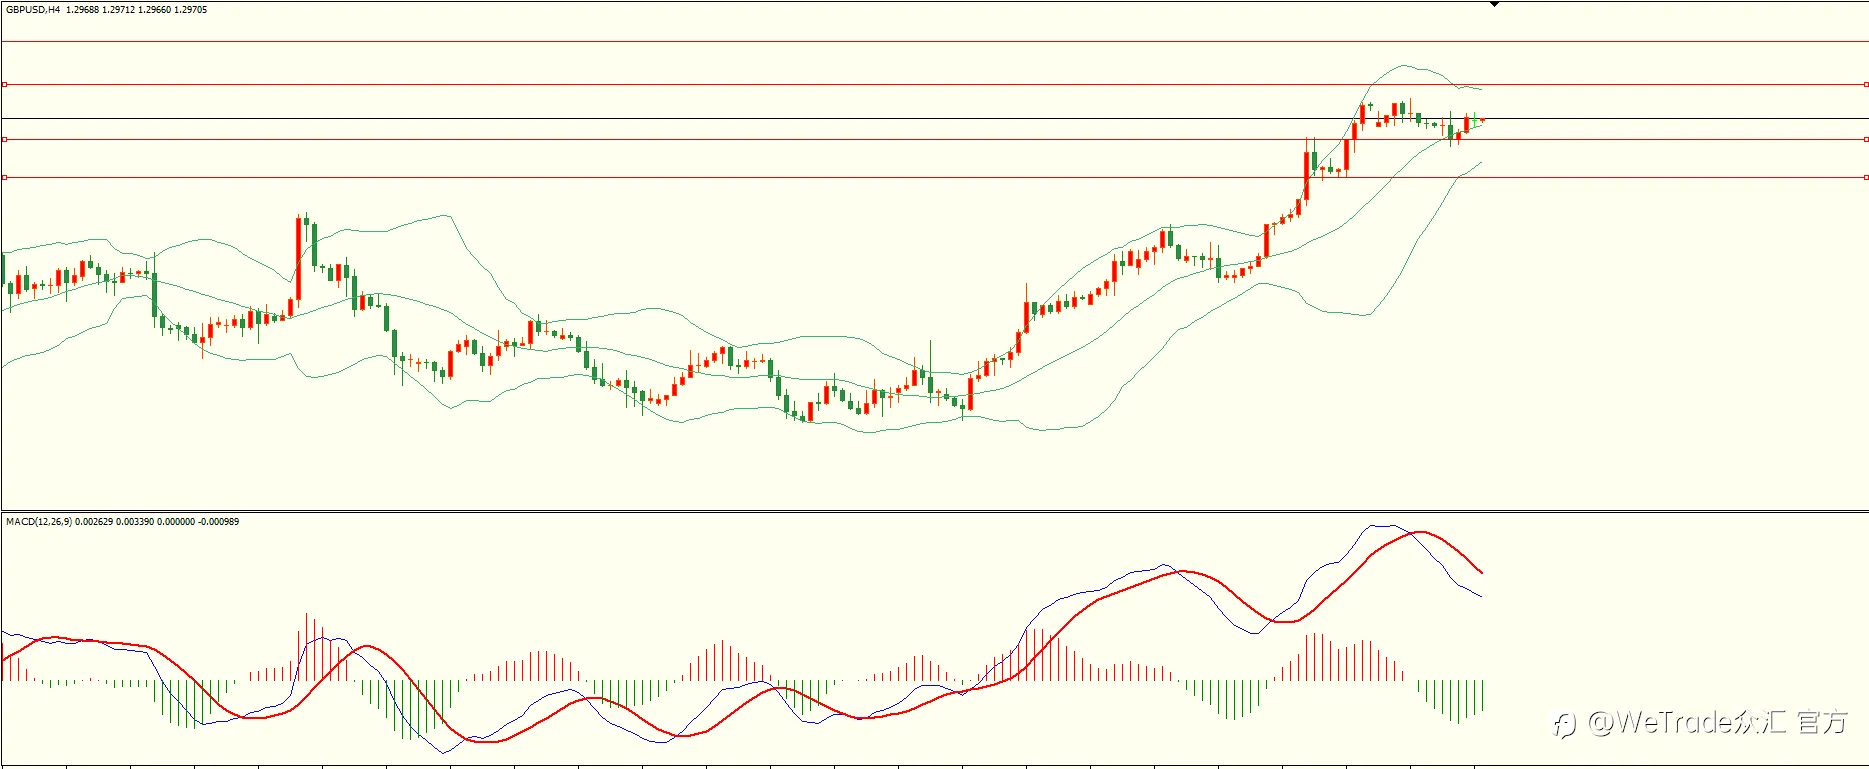Click right handle of the second red line

coord(1866,85)
